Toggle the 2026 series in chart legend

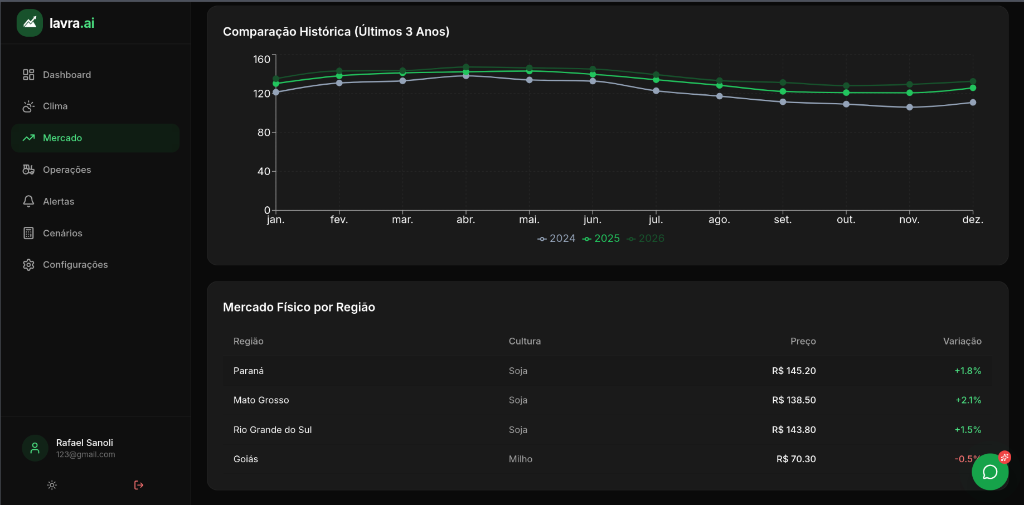(x=646, y=239)
